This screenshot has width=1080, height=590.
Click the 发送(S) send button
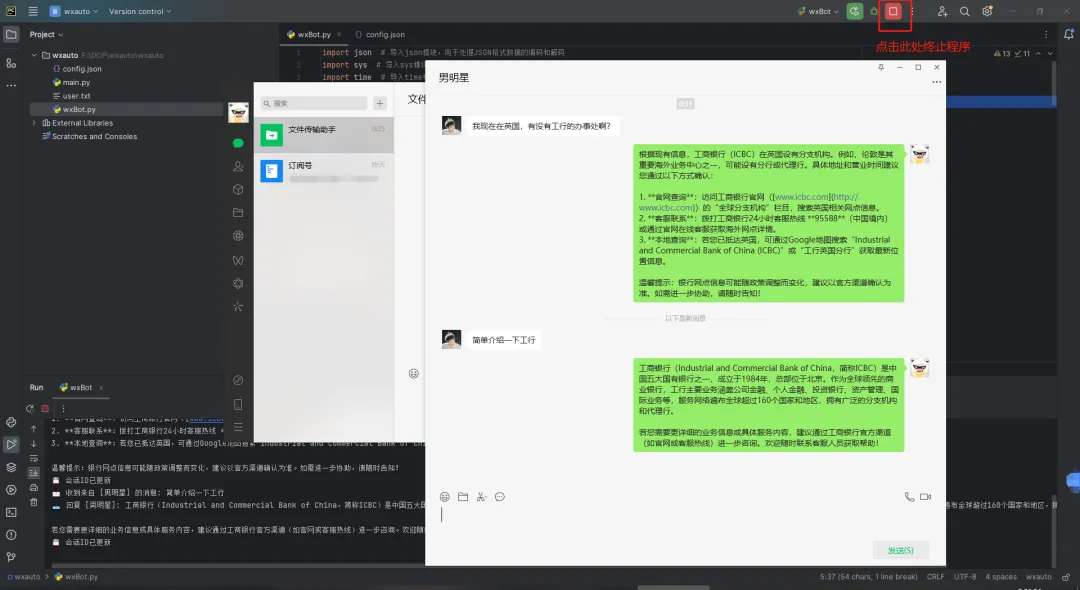[x=900, y=550]
